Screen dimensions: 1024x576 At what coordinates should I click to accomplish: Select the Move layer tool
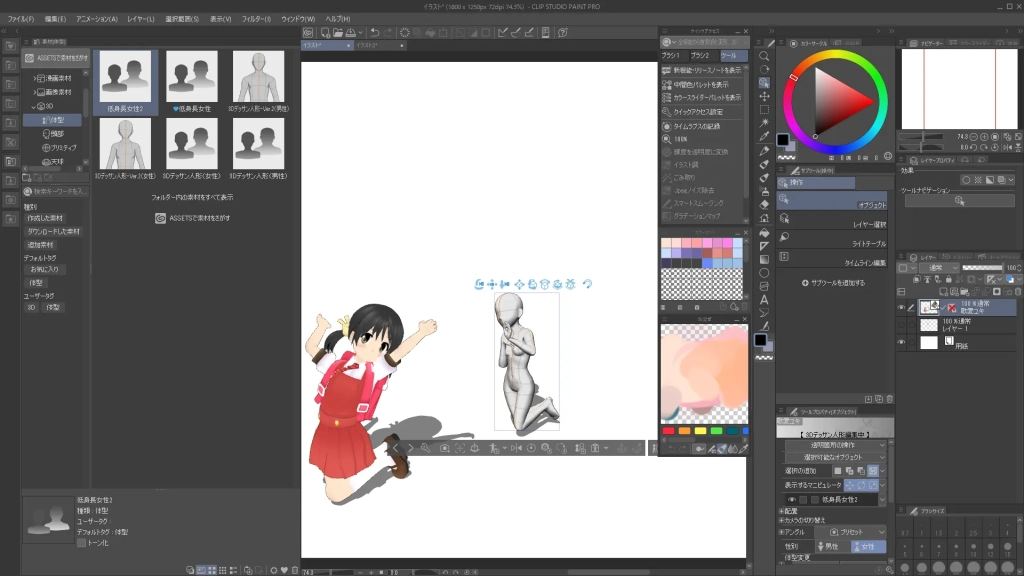[x=764, y=96]
